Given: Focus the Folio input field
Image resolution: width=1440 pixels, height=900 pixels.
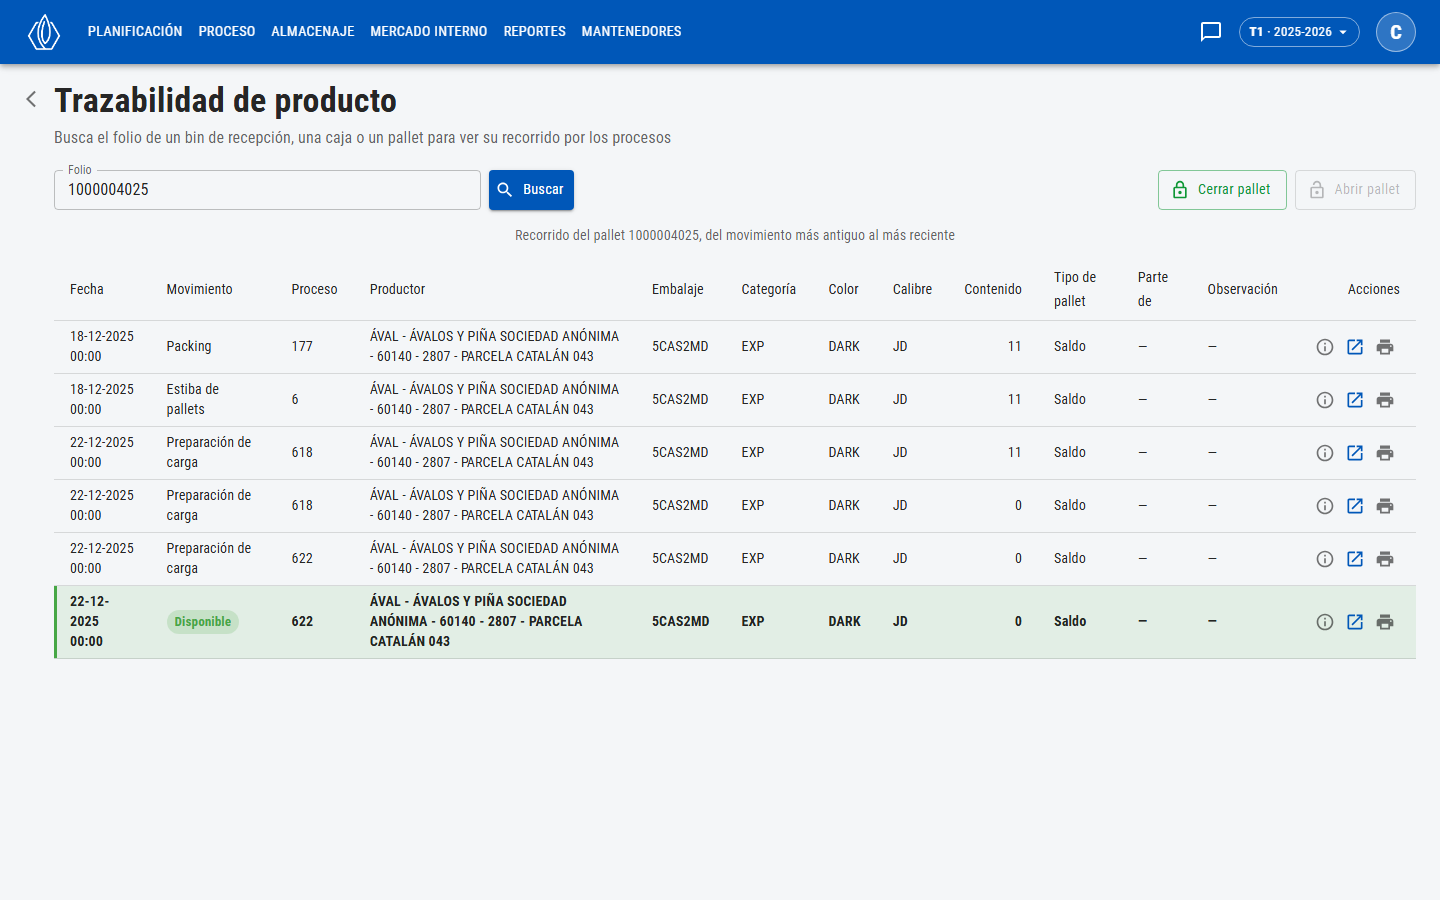Looking at the screenshot, I should (x=267, y=190).
